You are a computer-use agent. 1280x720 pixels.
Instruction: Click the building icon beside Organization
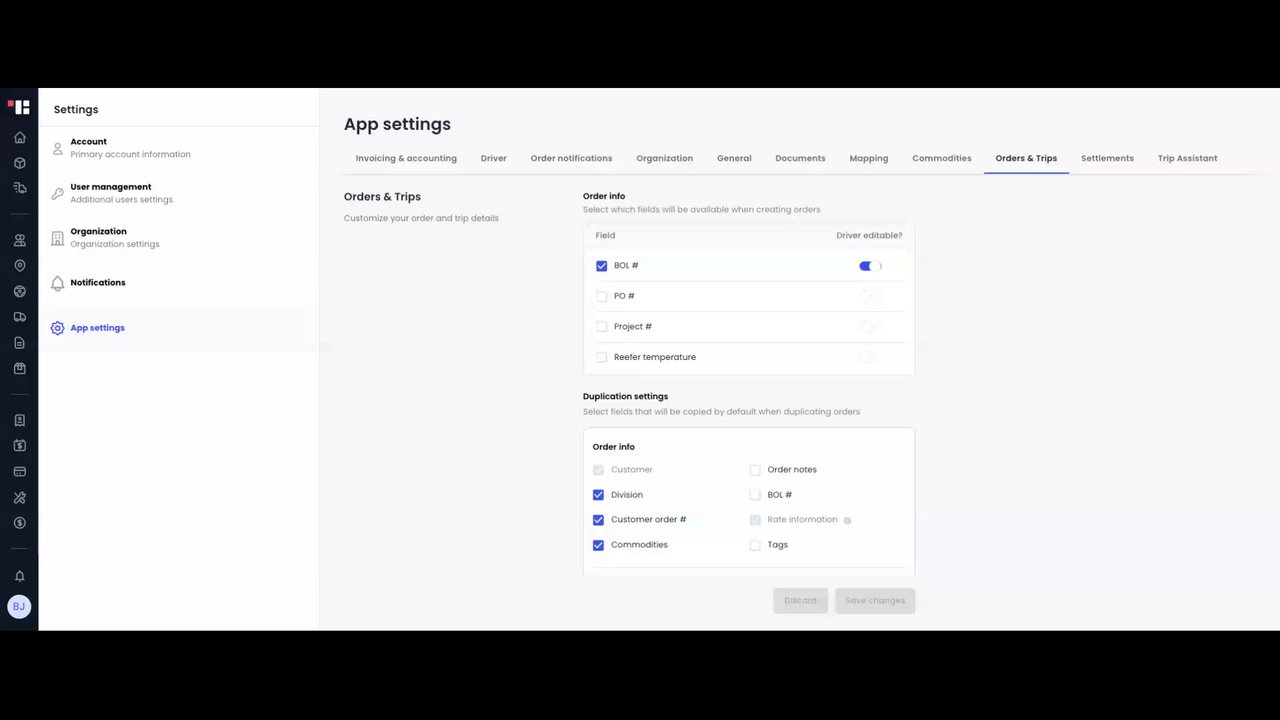(57, 238)
